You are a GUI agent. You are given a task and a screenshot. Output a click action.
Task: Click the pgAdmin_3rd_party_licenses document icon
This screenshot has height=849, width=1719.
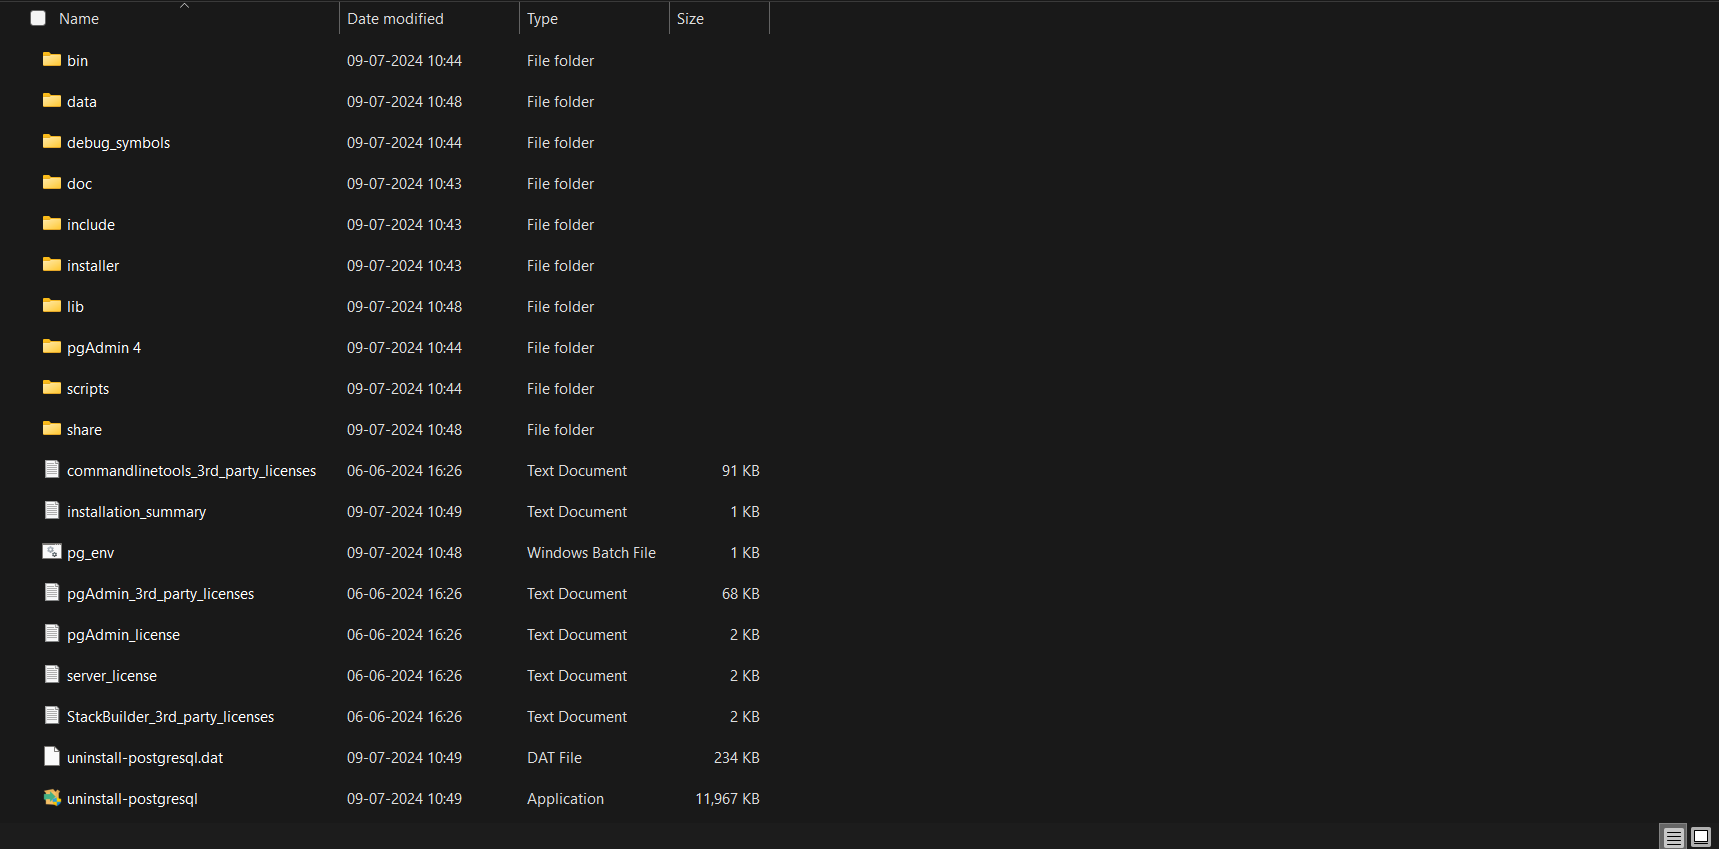(52, 592)
